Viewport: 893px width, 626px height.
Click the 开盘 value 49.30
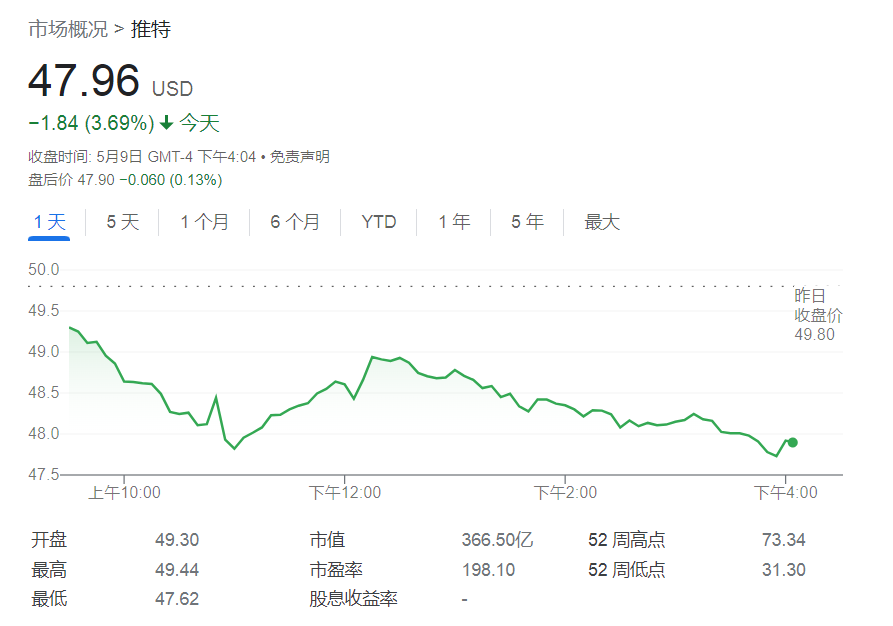coord(177,539)
